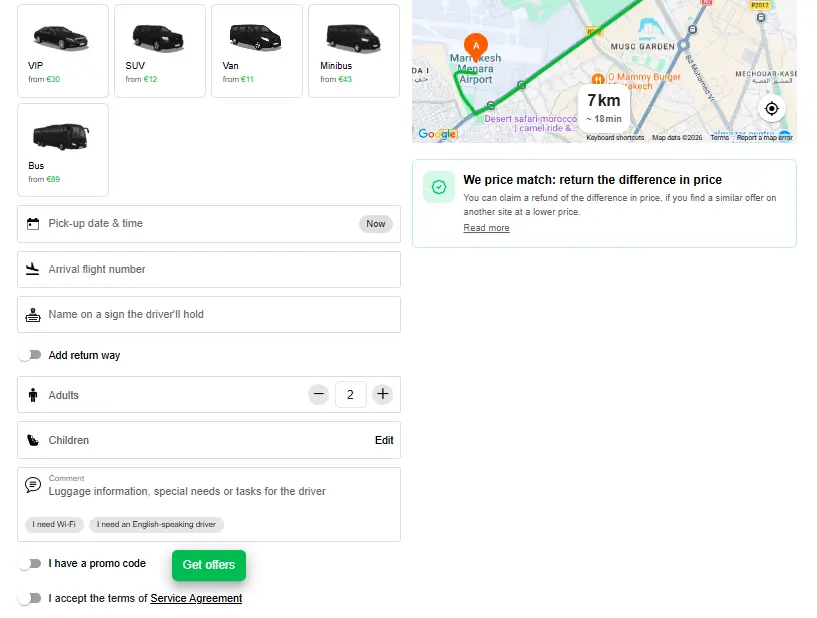Open the children editor via Edit

pyautogui.click(x=384, y=440)
